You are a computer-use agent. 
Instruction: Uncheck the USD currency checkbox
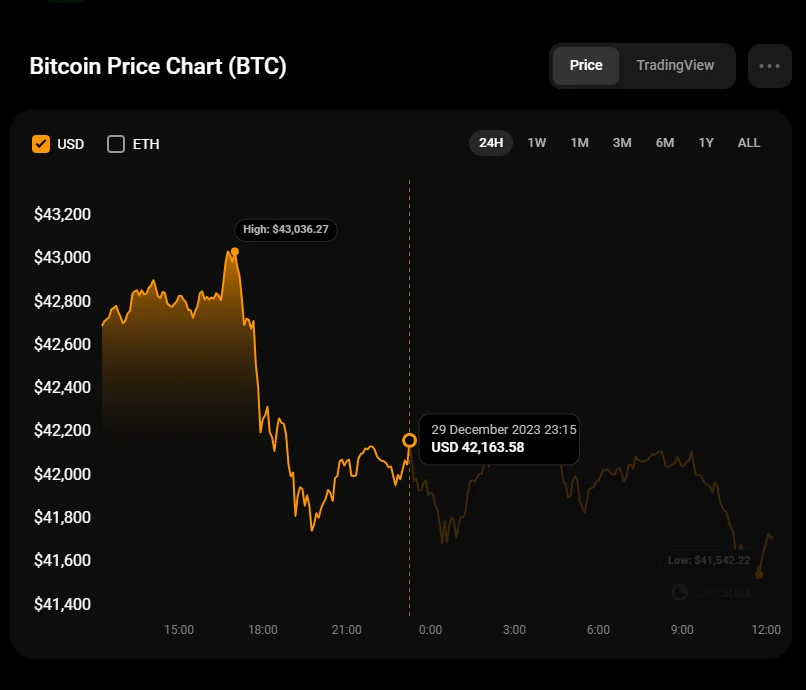click(x=41, y=144)
